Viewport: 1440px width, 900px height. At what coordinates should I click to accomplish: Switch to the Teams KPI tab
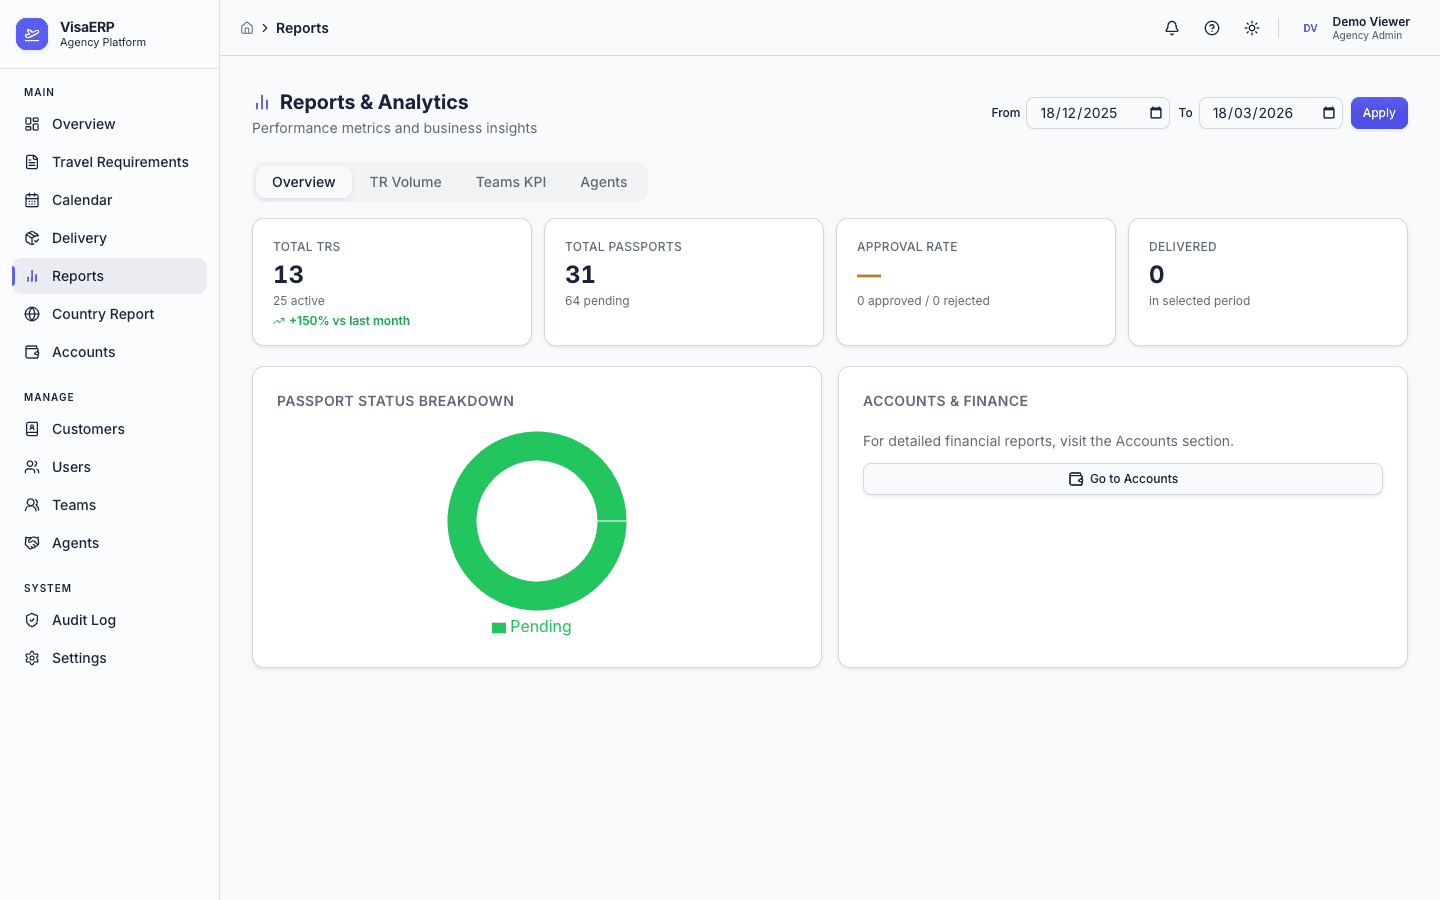[x=511, y=182]
